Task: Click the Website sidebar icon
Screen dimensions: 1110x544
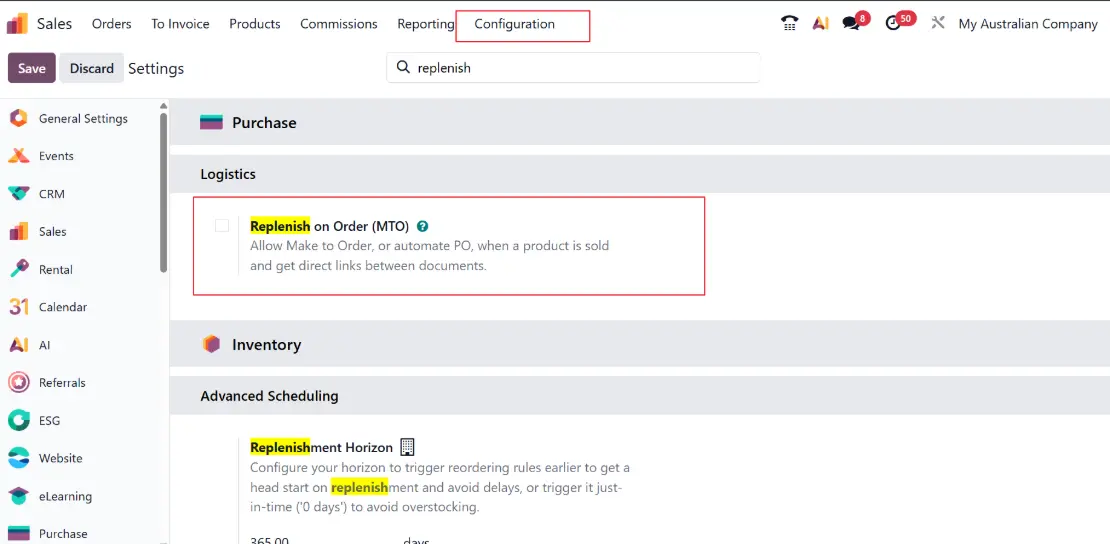Action: coord(18,458)
